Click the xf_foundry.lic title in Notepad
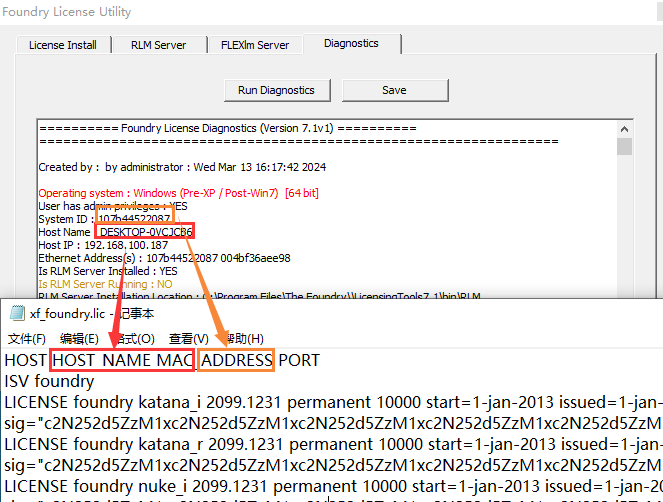The image size is (663, 502). point(67,313)
